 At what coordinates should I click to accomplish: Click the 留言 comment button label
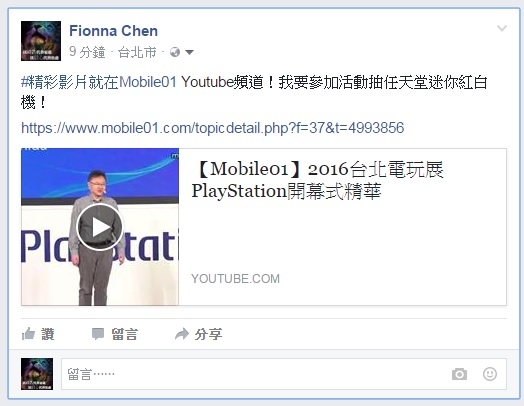pos(124,334)
